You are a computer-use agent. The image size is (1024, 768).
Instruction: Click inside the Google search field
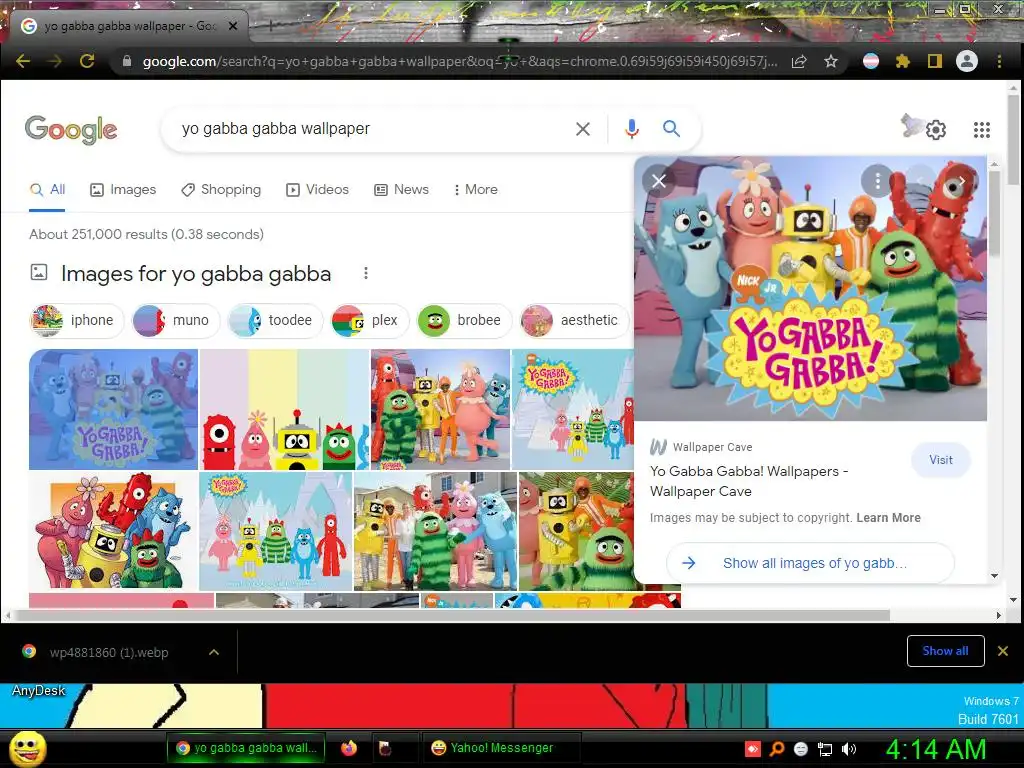(x=372, y=129)
